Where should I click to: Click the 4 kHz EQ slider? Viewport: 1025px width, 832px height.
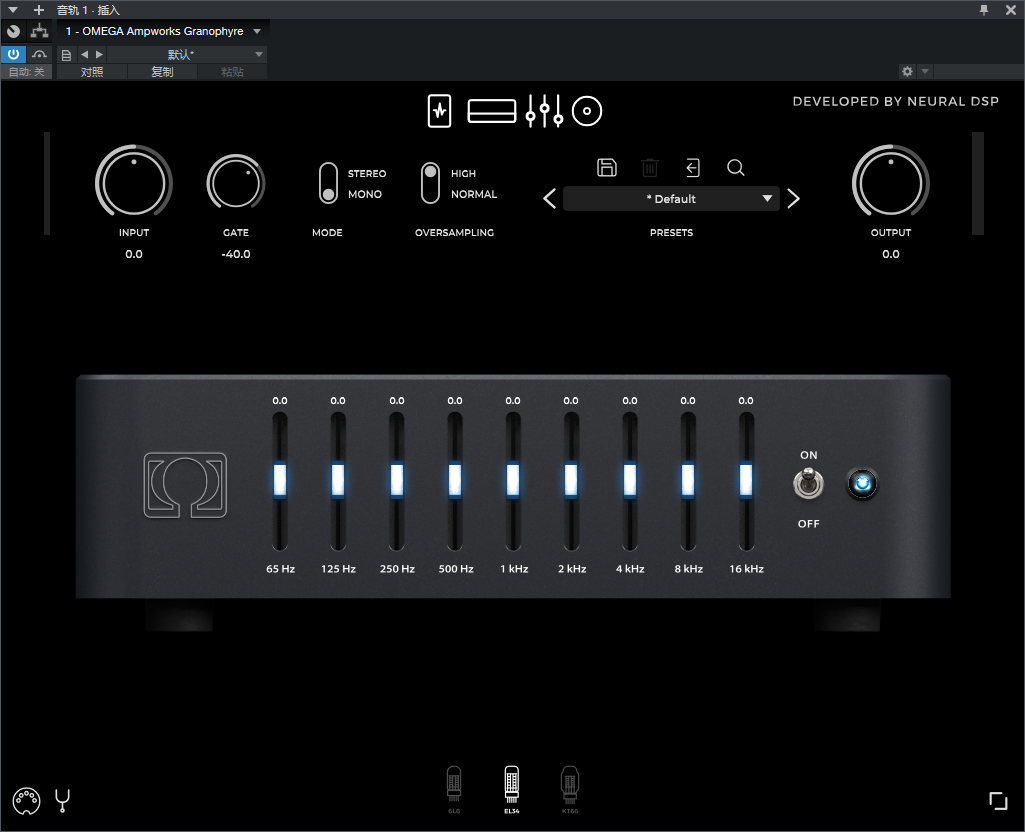(x=630, y=480)
